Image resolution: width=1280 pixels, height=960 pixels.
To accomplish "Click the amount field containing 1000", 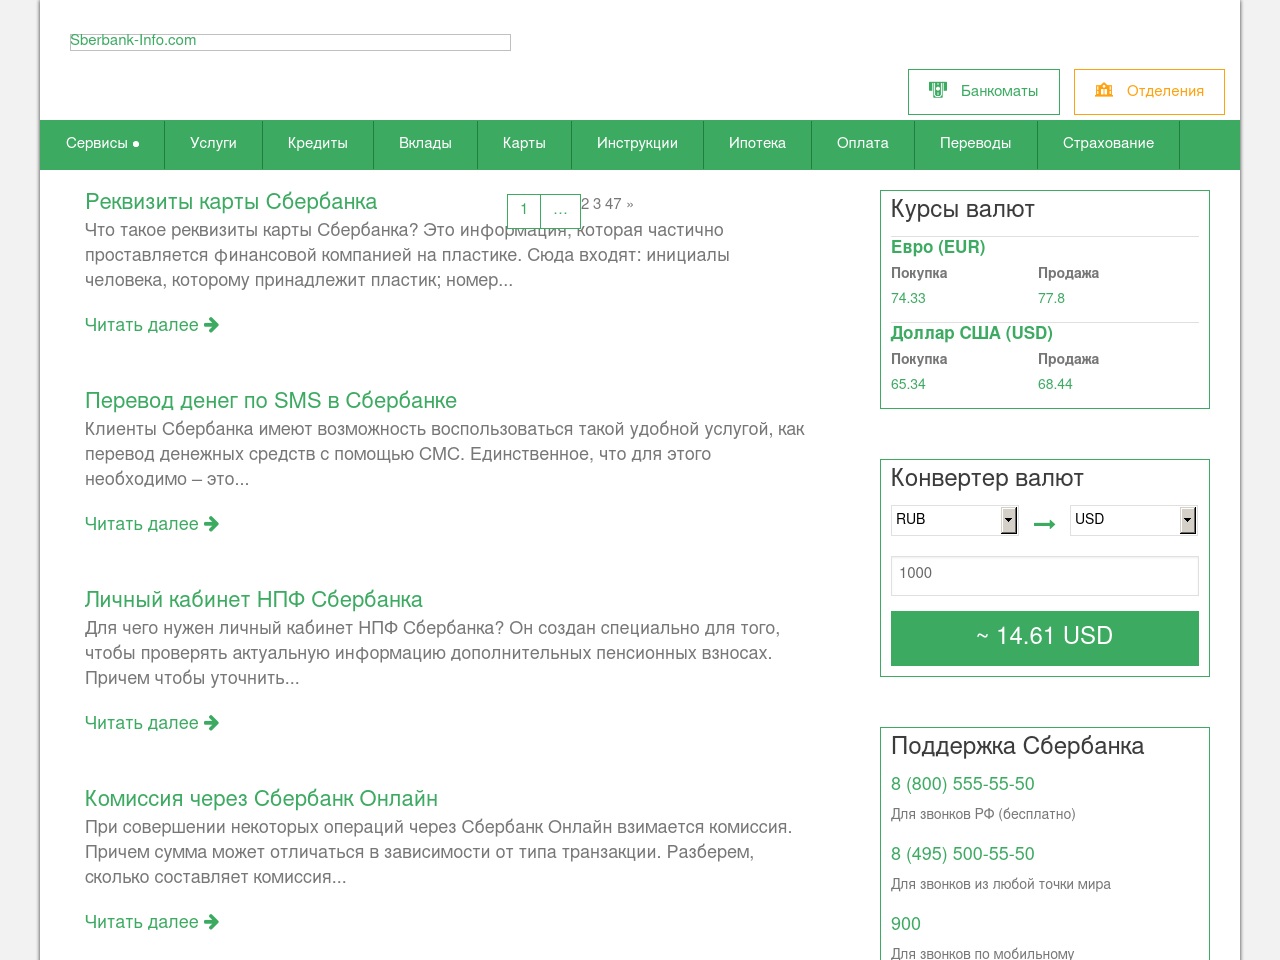I will tap(1044, 575).
